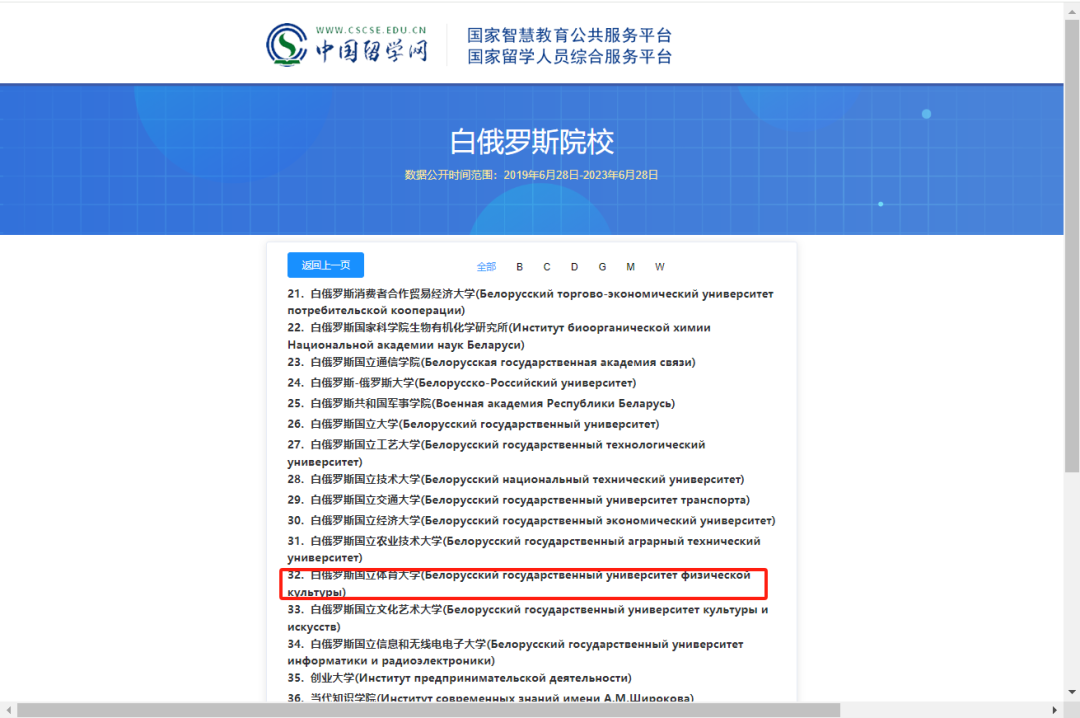Select entry 34 白俄罗斯国立信息和无线电电子大学
Screen dimensions: 1080x718
point(515,653)
